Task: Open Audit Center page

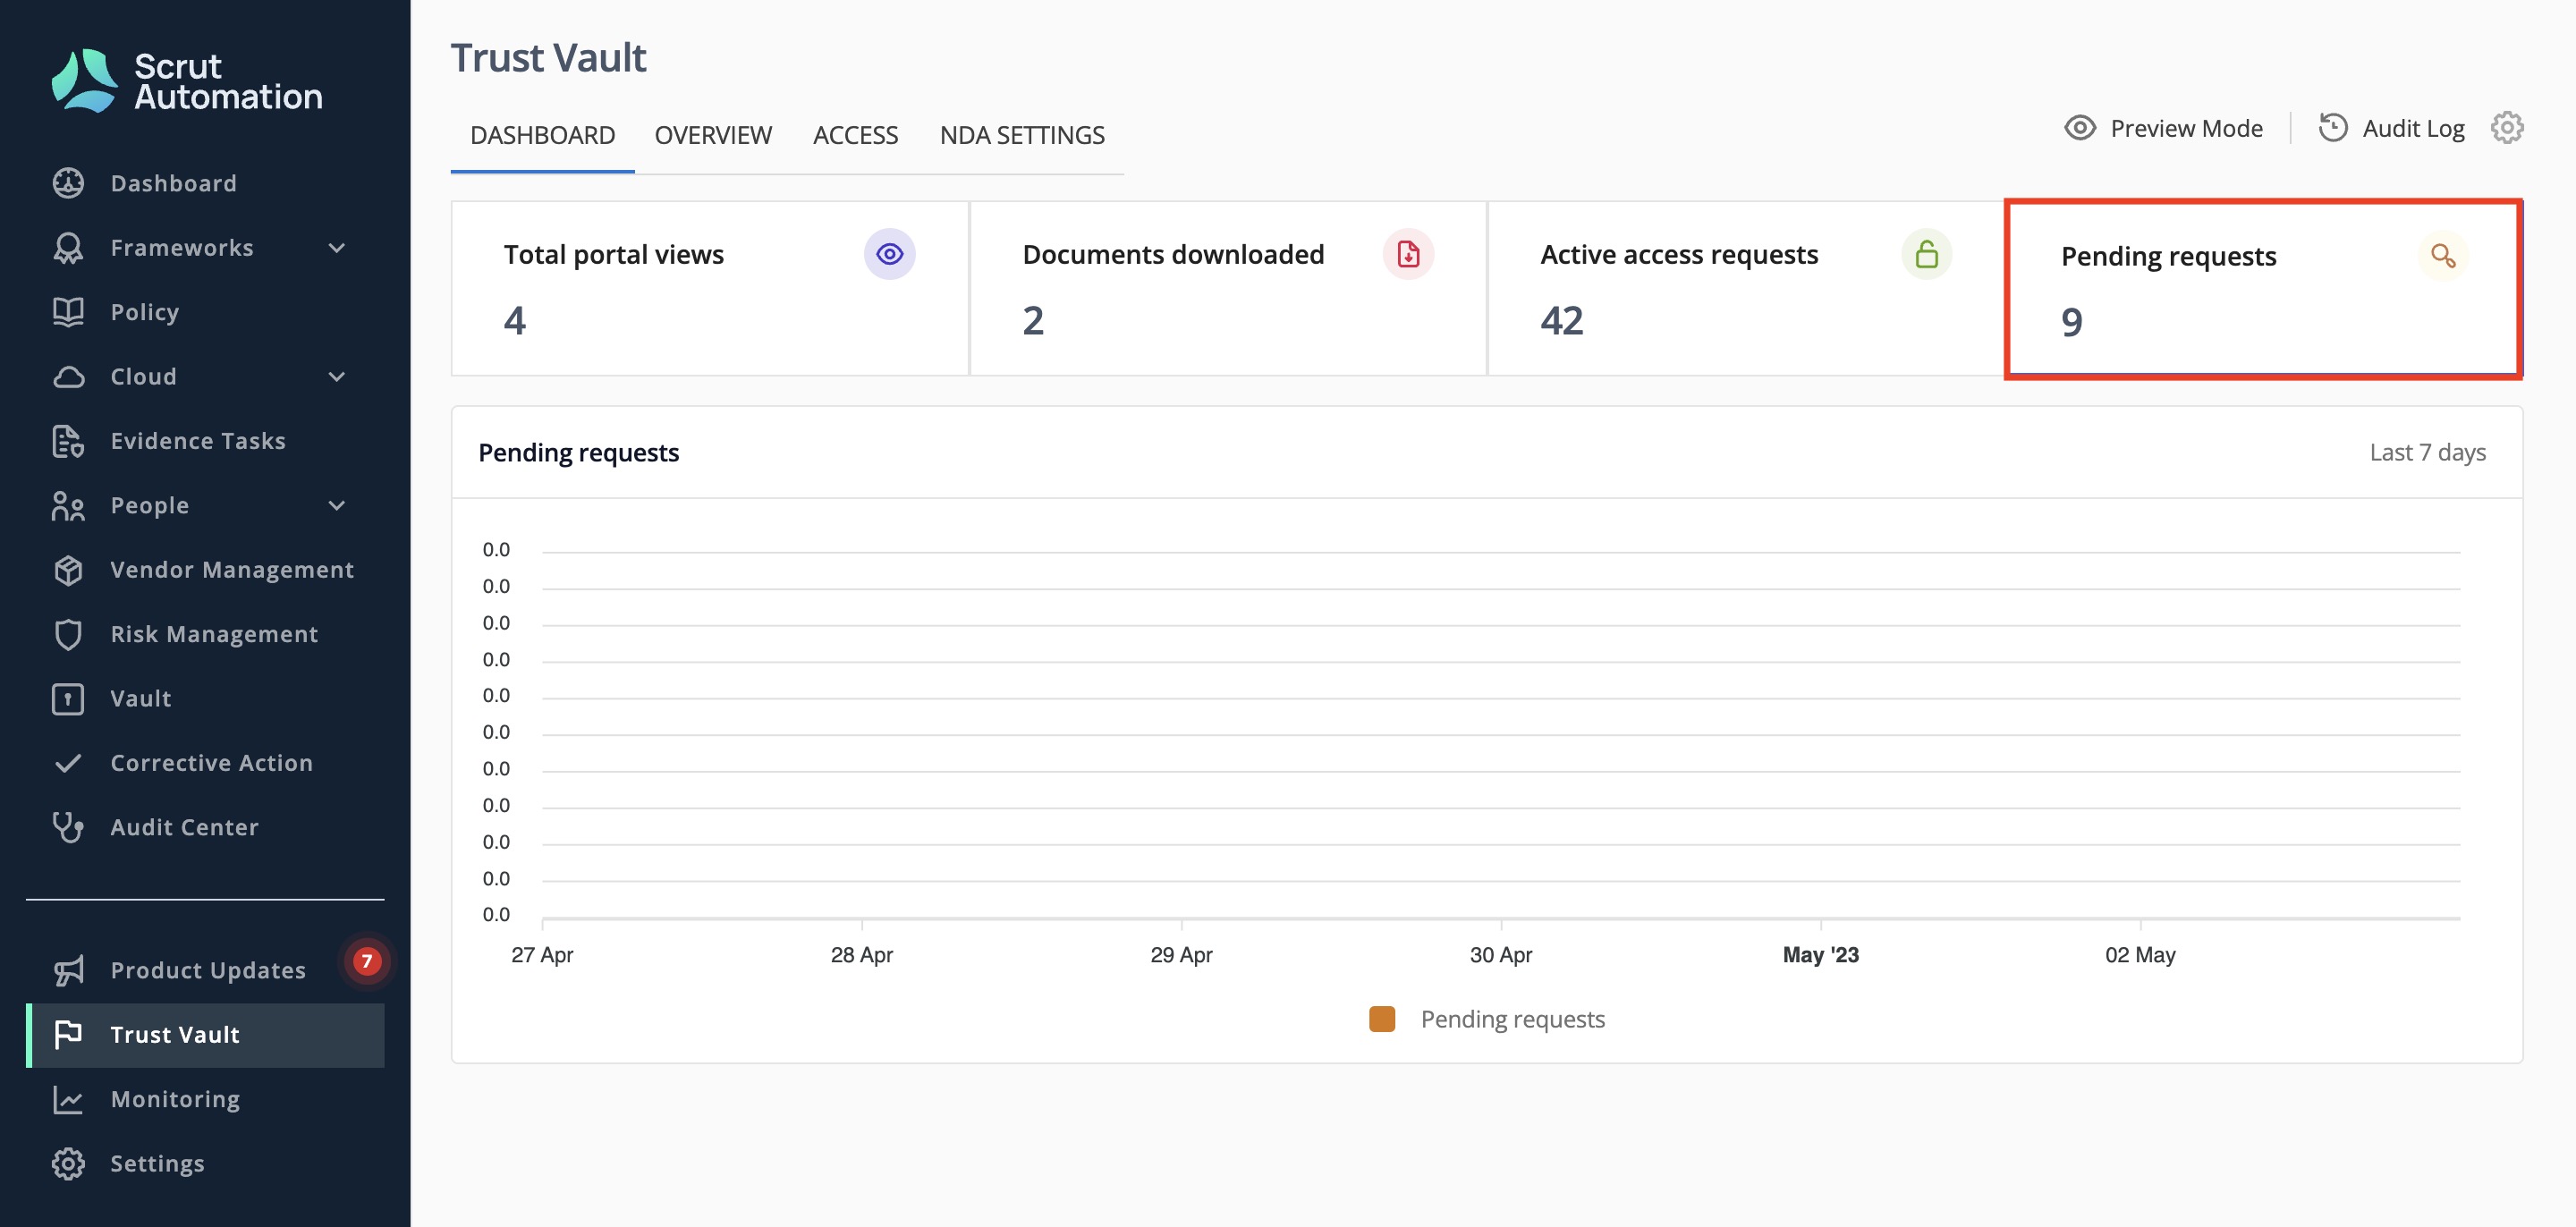Action: tap(205, 827)
